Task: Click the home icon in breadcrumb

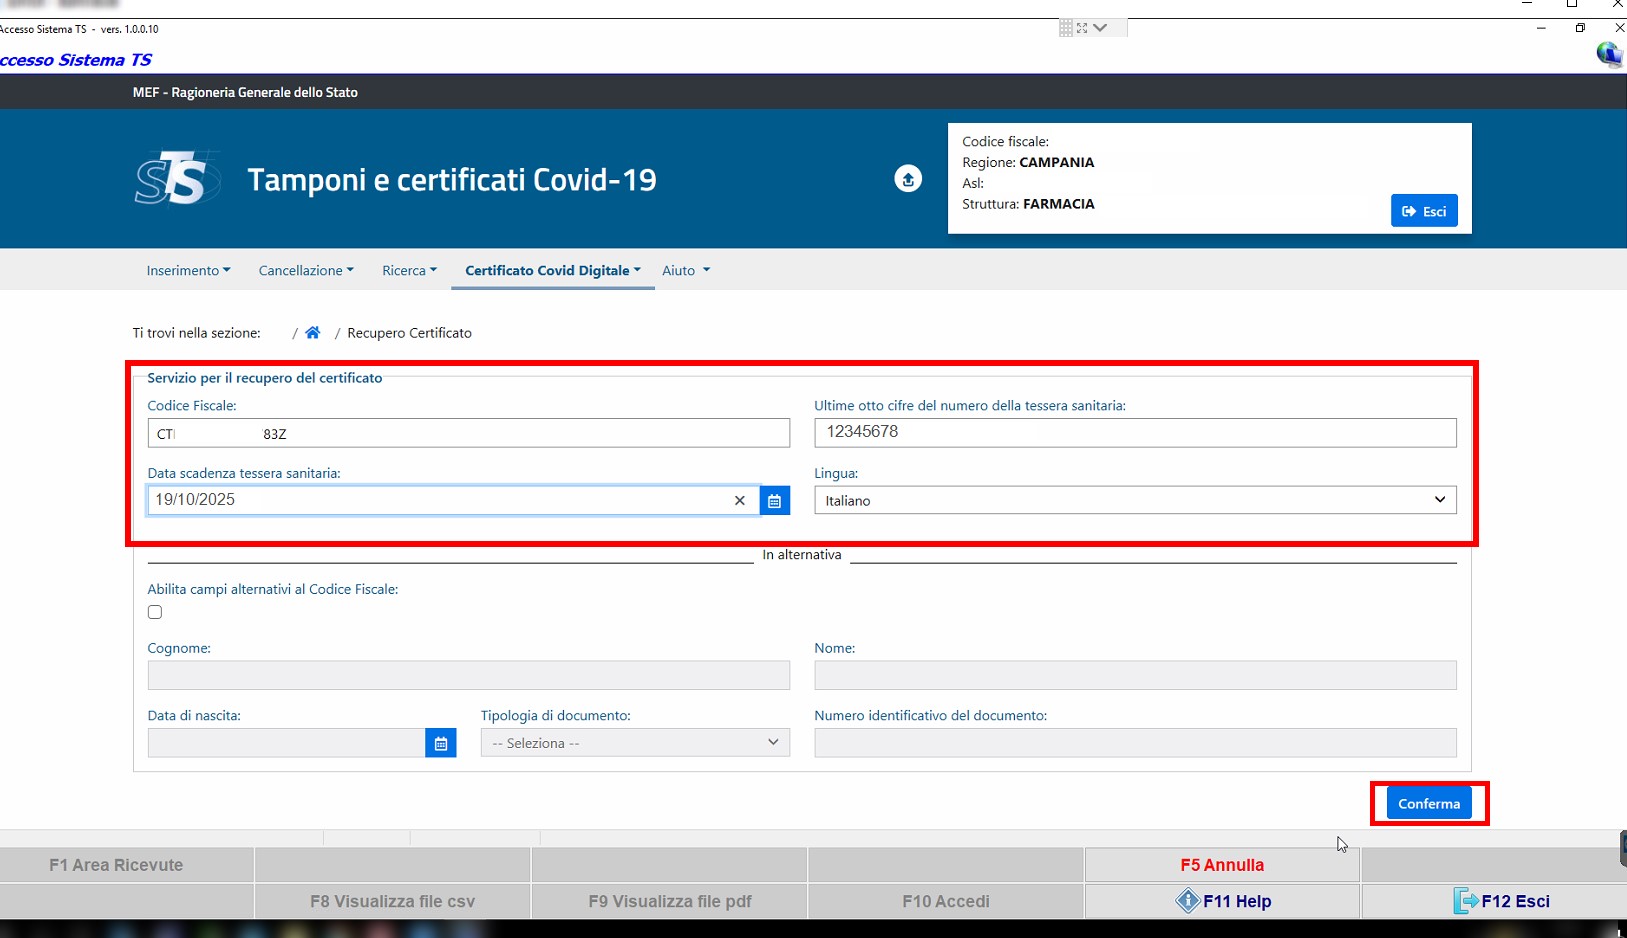Action: pos(313,333)
